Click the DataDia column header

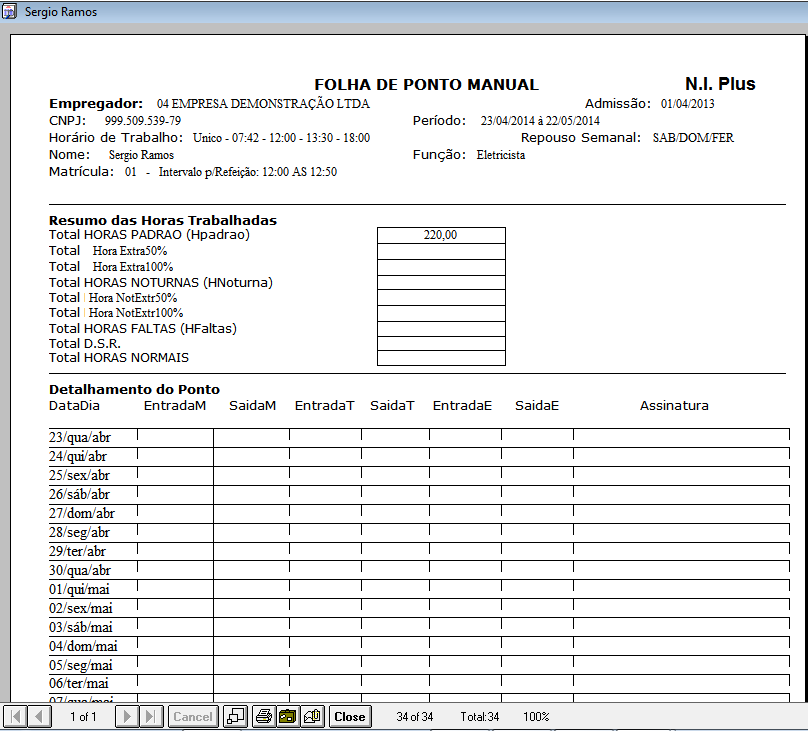click(74, 405)
